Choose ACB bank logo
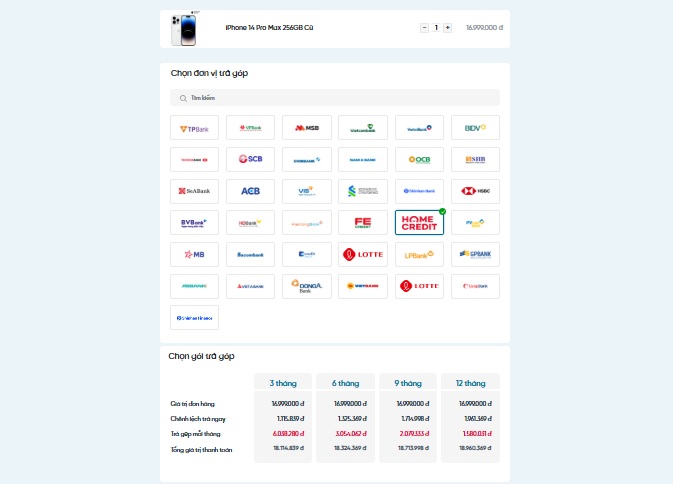673x484 pixels. click(250, 190)
